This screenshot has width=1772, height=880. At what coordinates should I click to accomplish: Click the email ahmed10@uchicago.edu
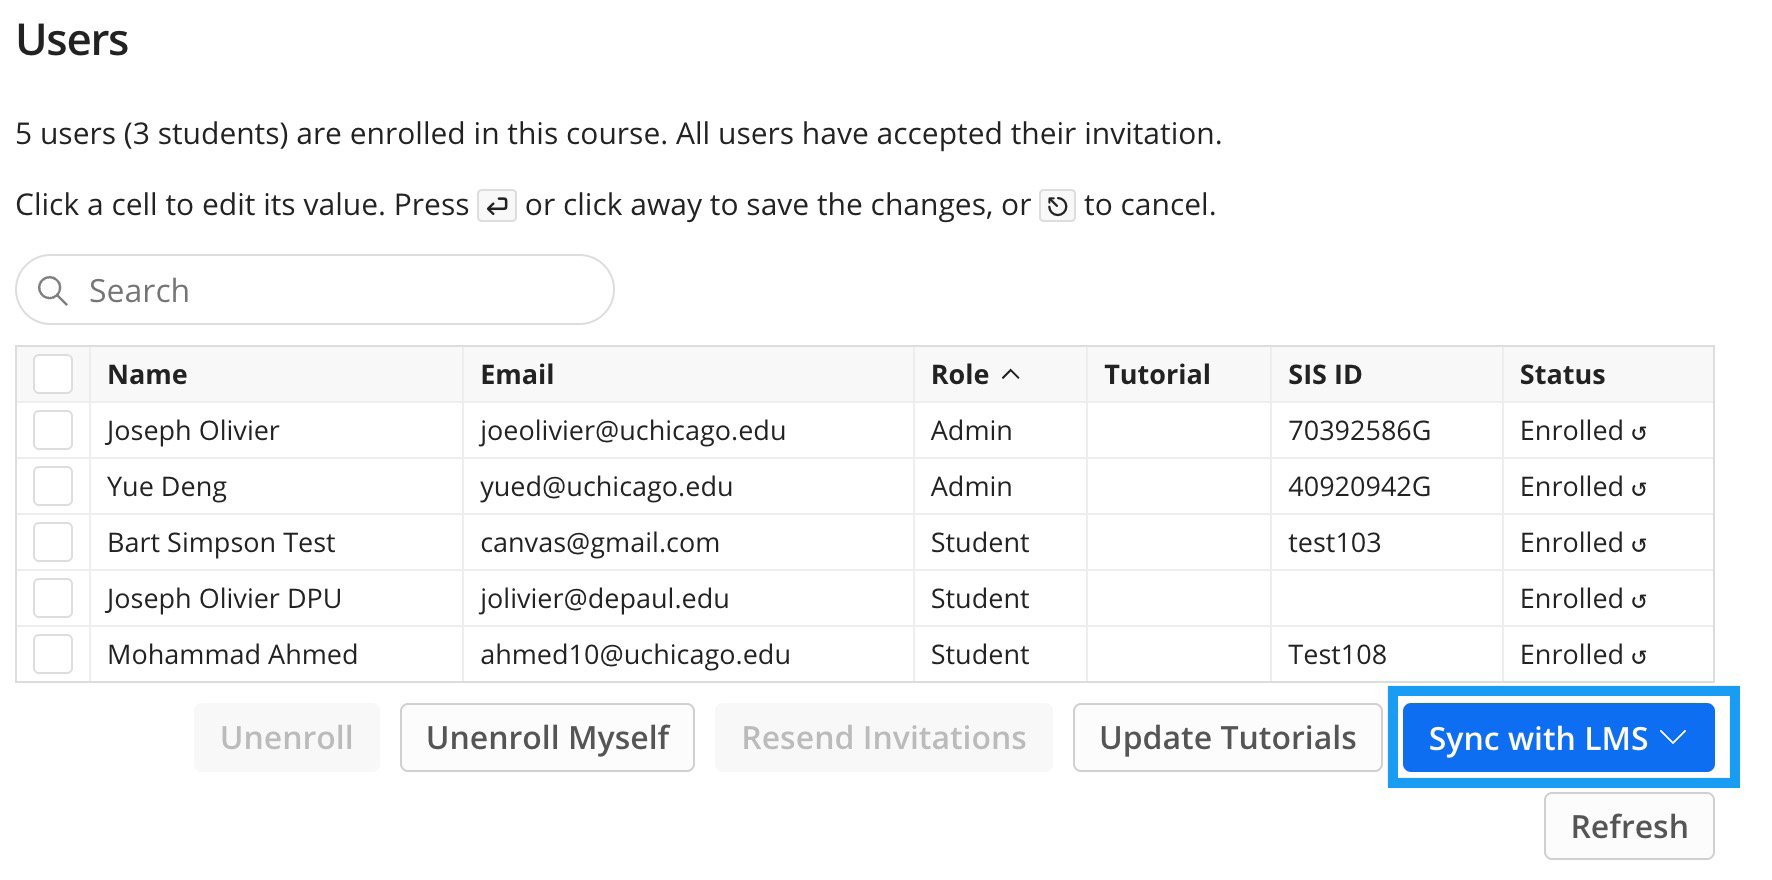[635, 654]
